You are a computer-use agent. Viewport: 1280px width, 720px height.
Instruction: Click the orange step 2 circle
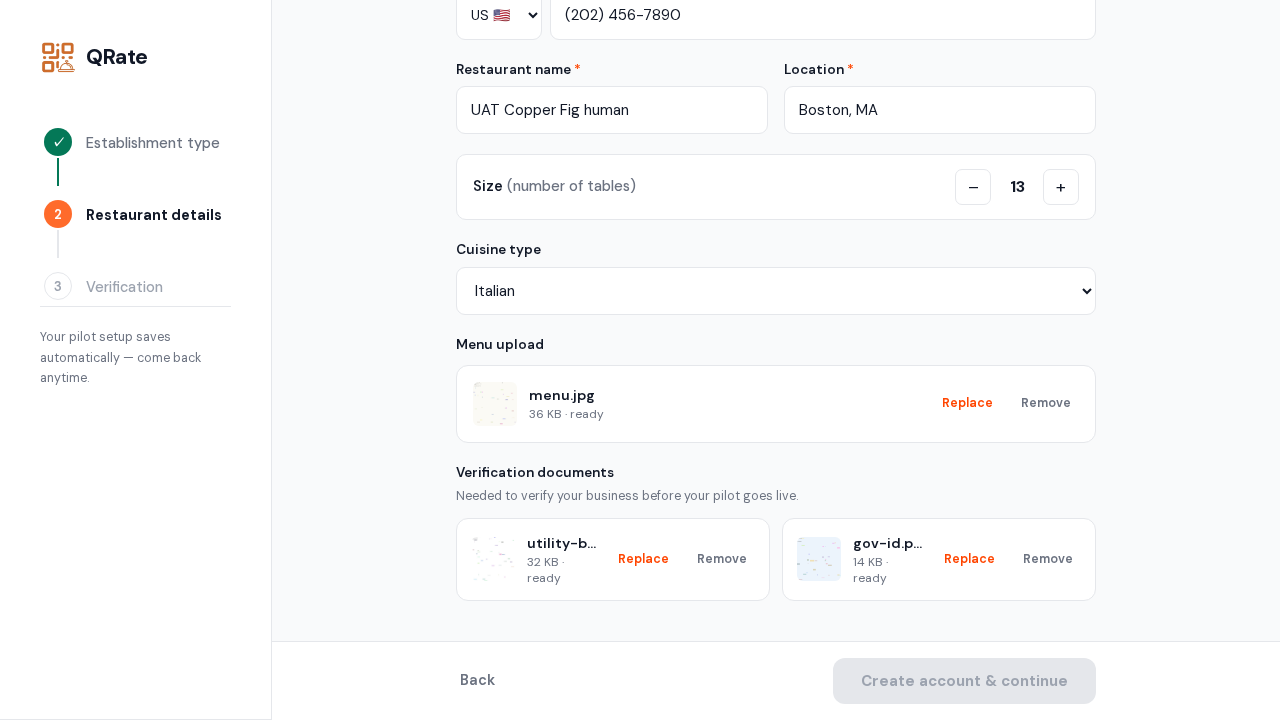click(58, 214)
